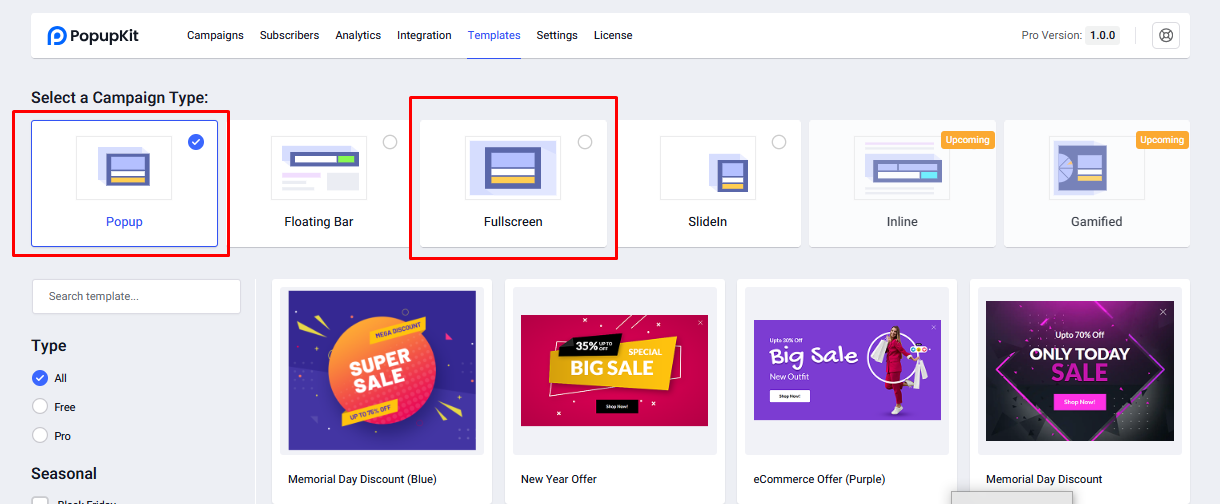Viewport: 1220px width, 504px height.
Task: Open the Analytics tab
Action: (x=358, y=35)
